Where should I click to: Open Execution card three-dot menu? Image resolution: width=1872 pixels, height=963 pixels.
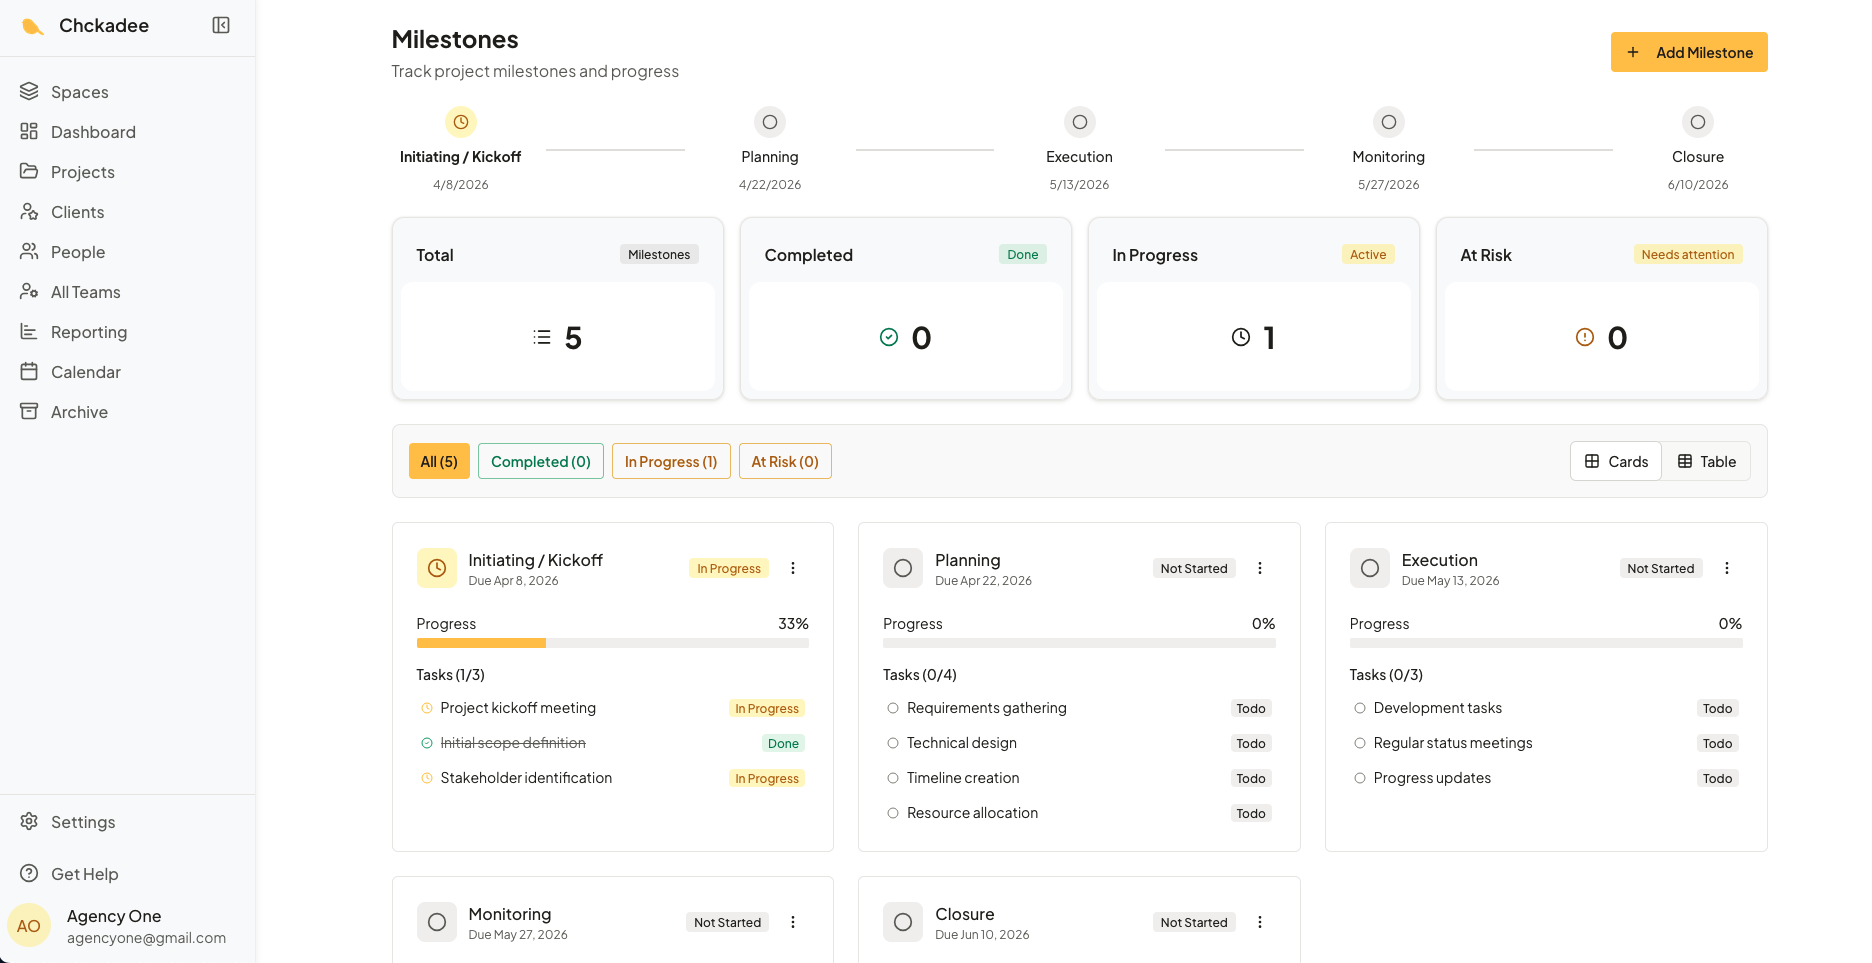pyautogui.click(x=1727, y=568)
